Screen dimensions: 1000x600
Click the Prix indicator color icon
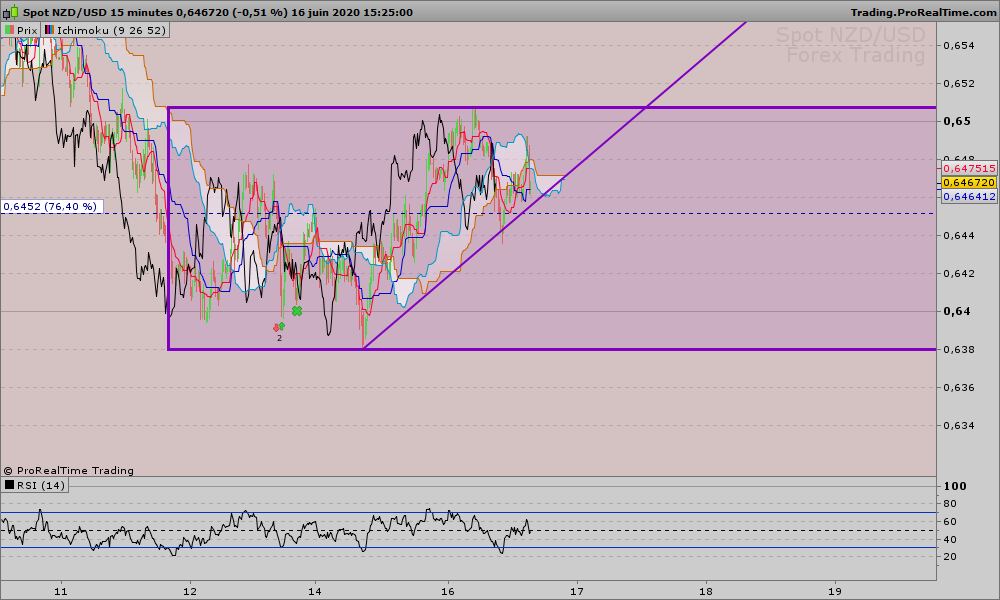click(x=9, y=31)
